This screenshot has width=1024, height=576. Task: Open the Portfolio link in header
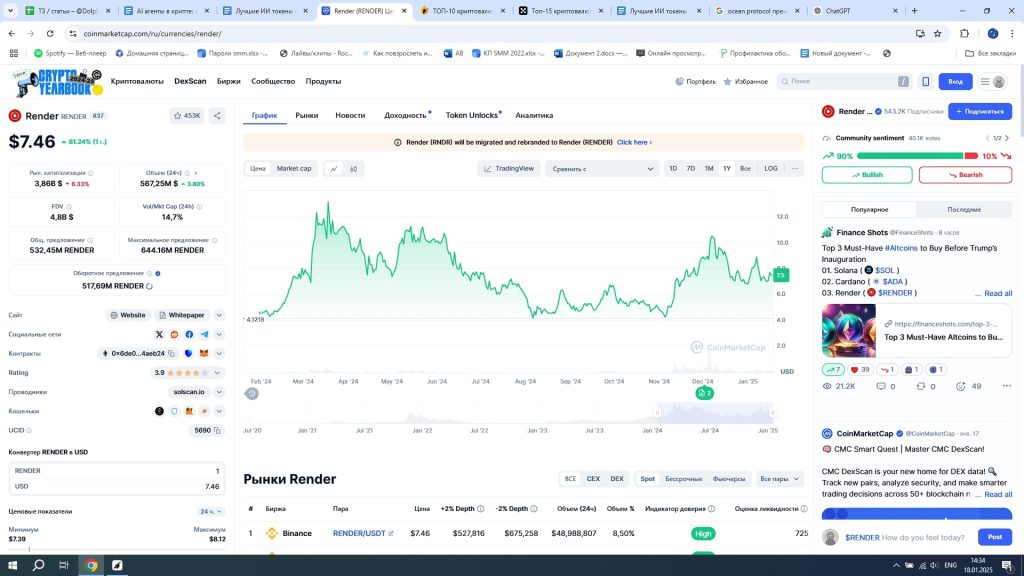[696, 82]
